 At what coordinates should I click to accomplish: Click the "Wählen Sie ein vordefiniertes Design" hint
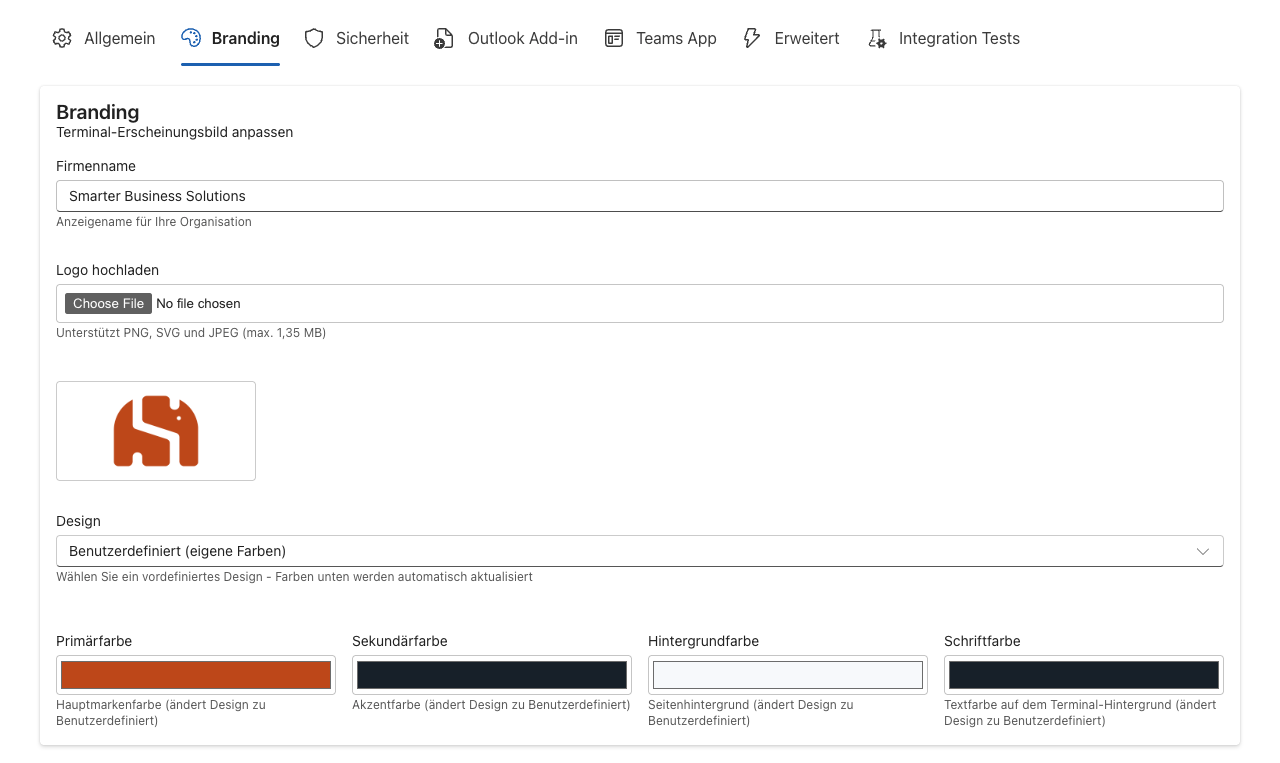click(294, 577)
